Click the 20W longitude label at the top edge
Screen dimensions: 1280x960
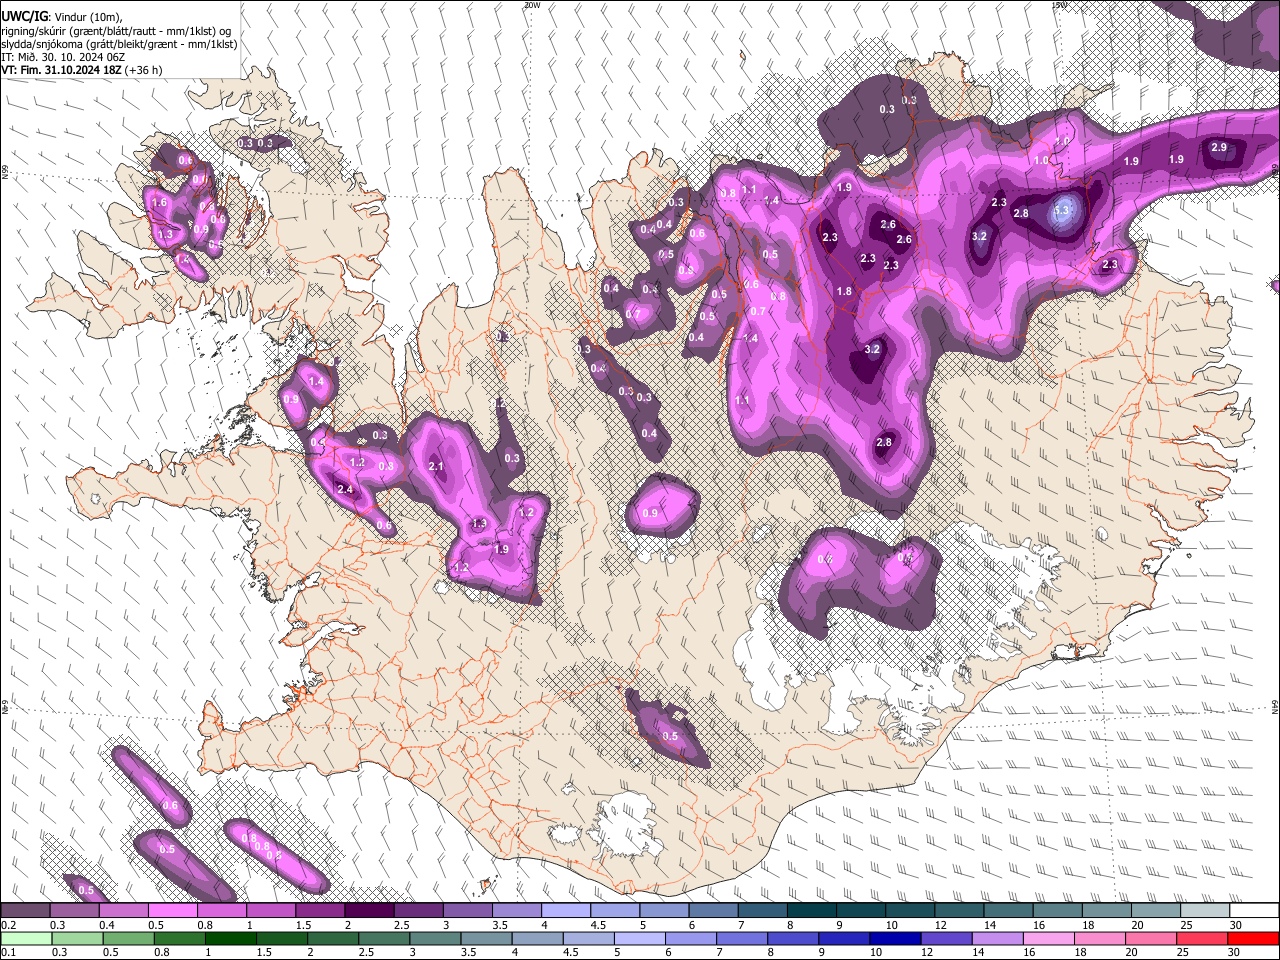point(531,5)
